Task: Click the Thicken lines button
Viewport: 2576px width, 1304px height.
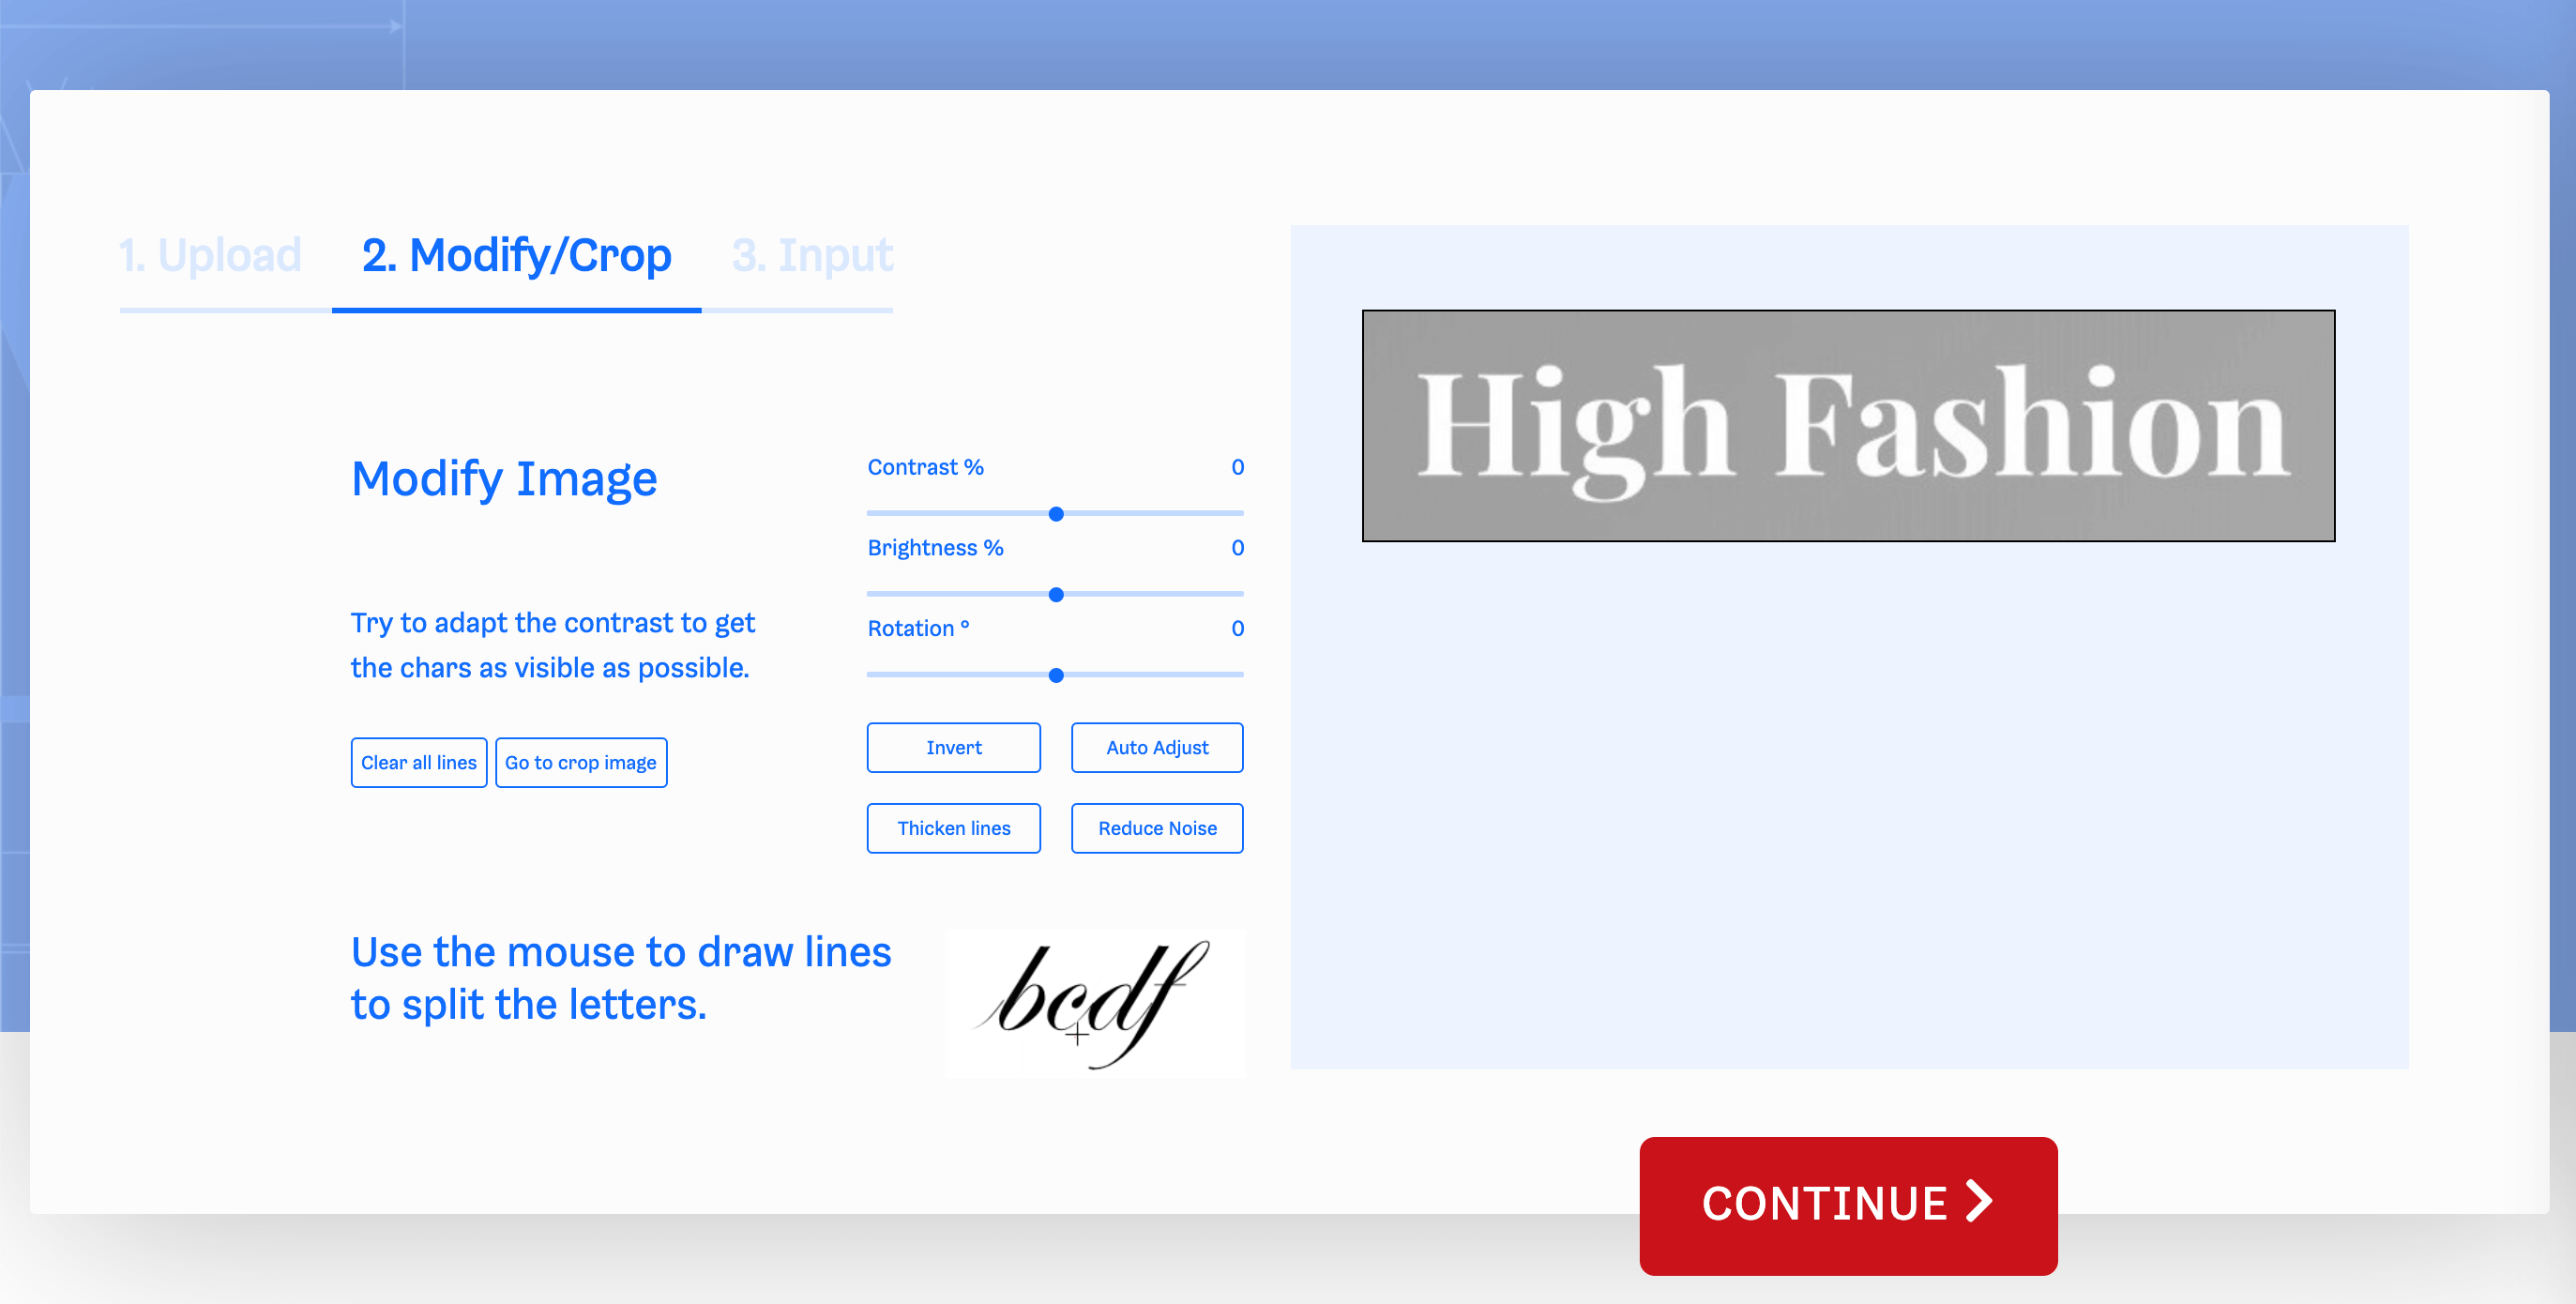Action: (953, 826)
